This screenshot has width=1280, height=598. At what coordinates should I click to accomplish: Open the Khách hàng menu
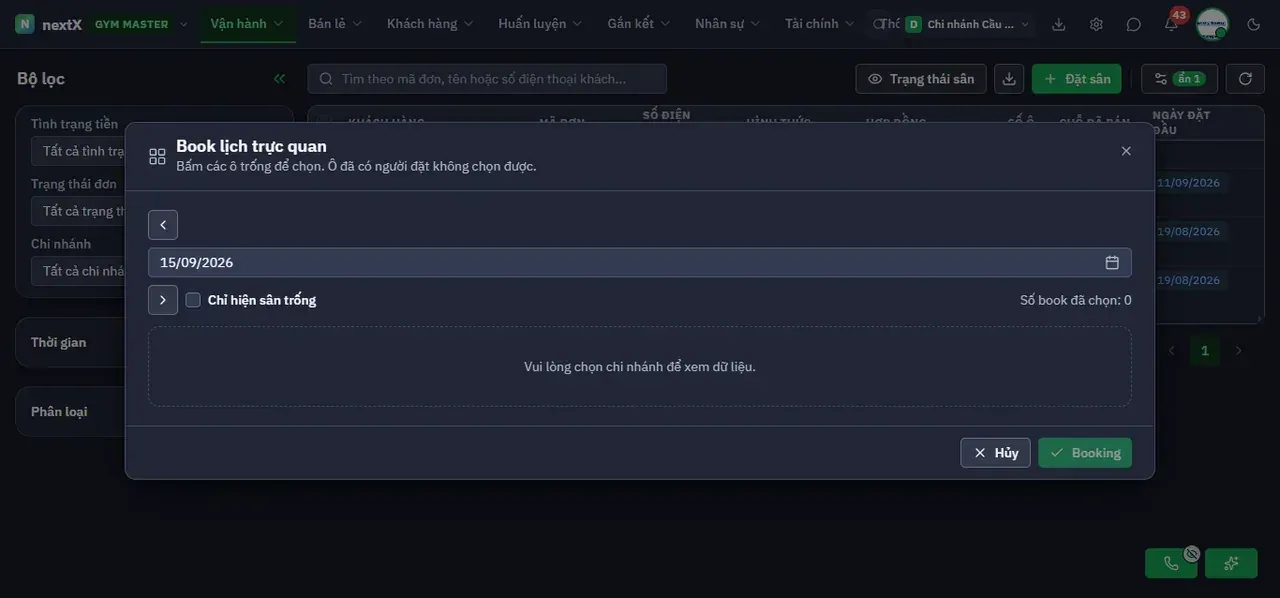point(430,24)
